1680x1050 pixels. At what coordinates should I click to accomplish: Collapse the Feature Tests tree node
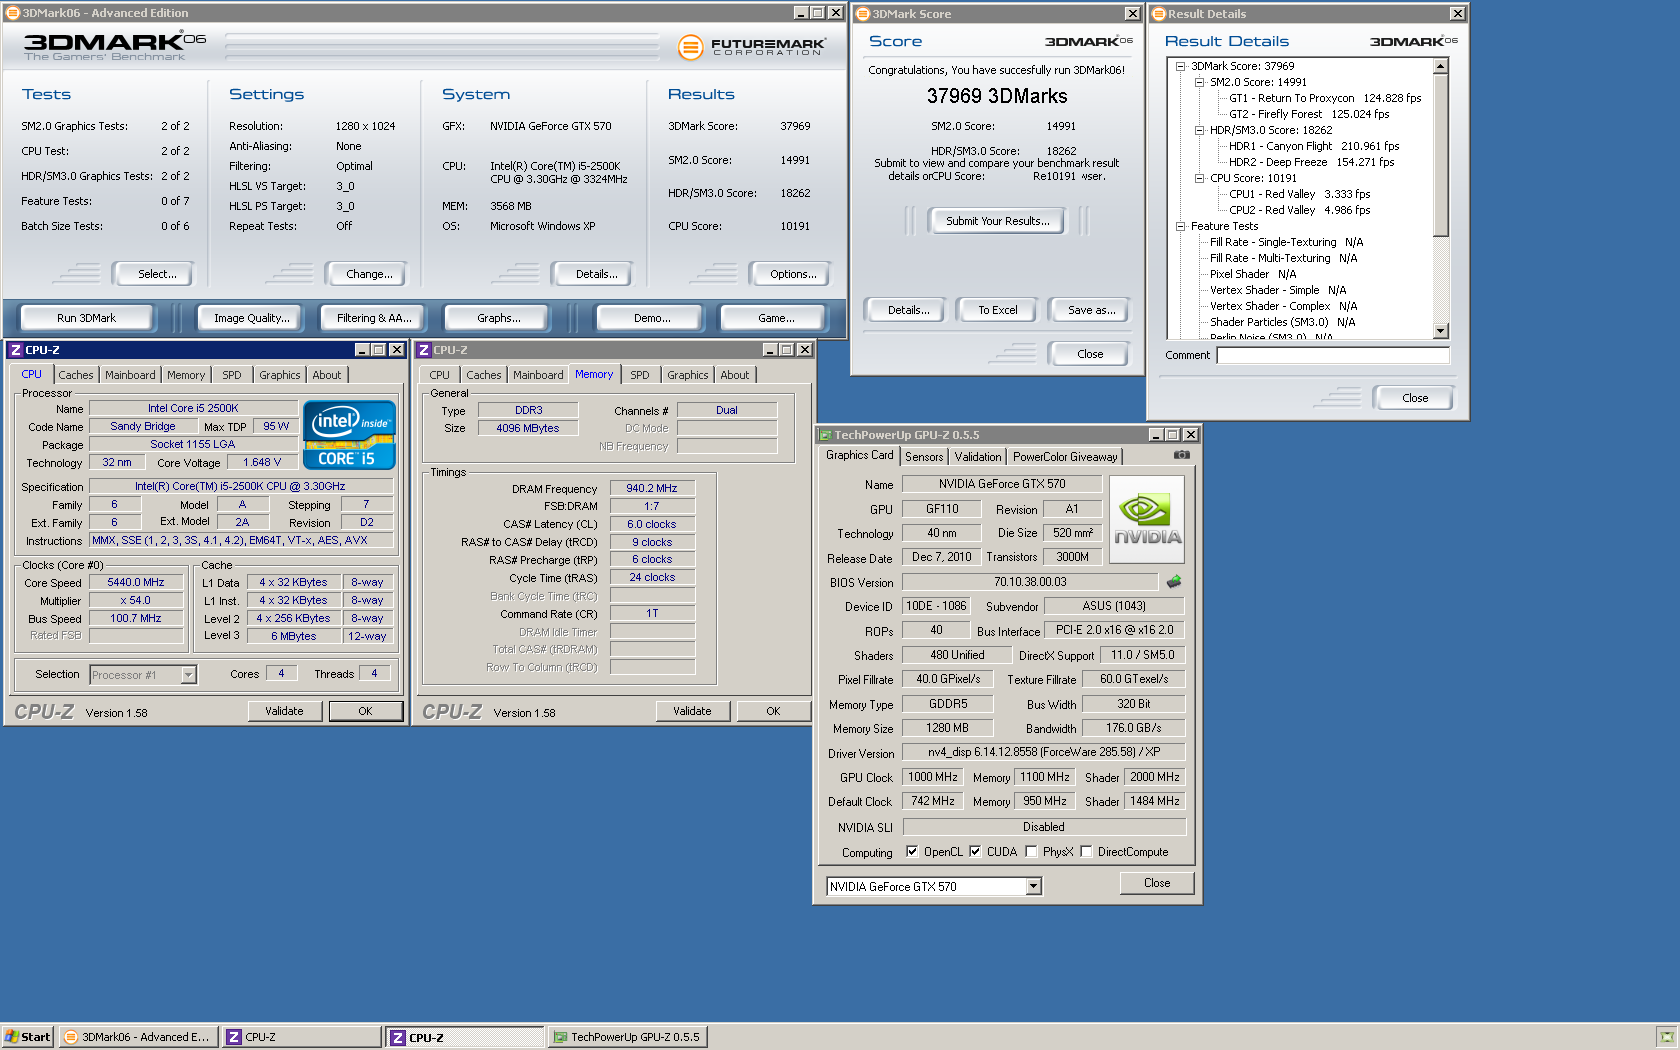point(1180,226)
